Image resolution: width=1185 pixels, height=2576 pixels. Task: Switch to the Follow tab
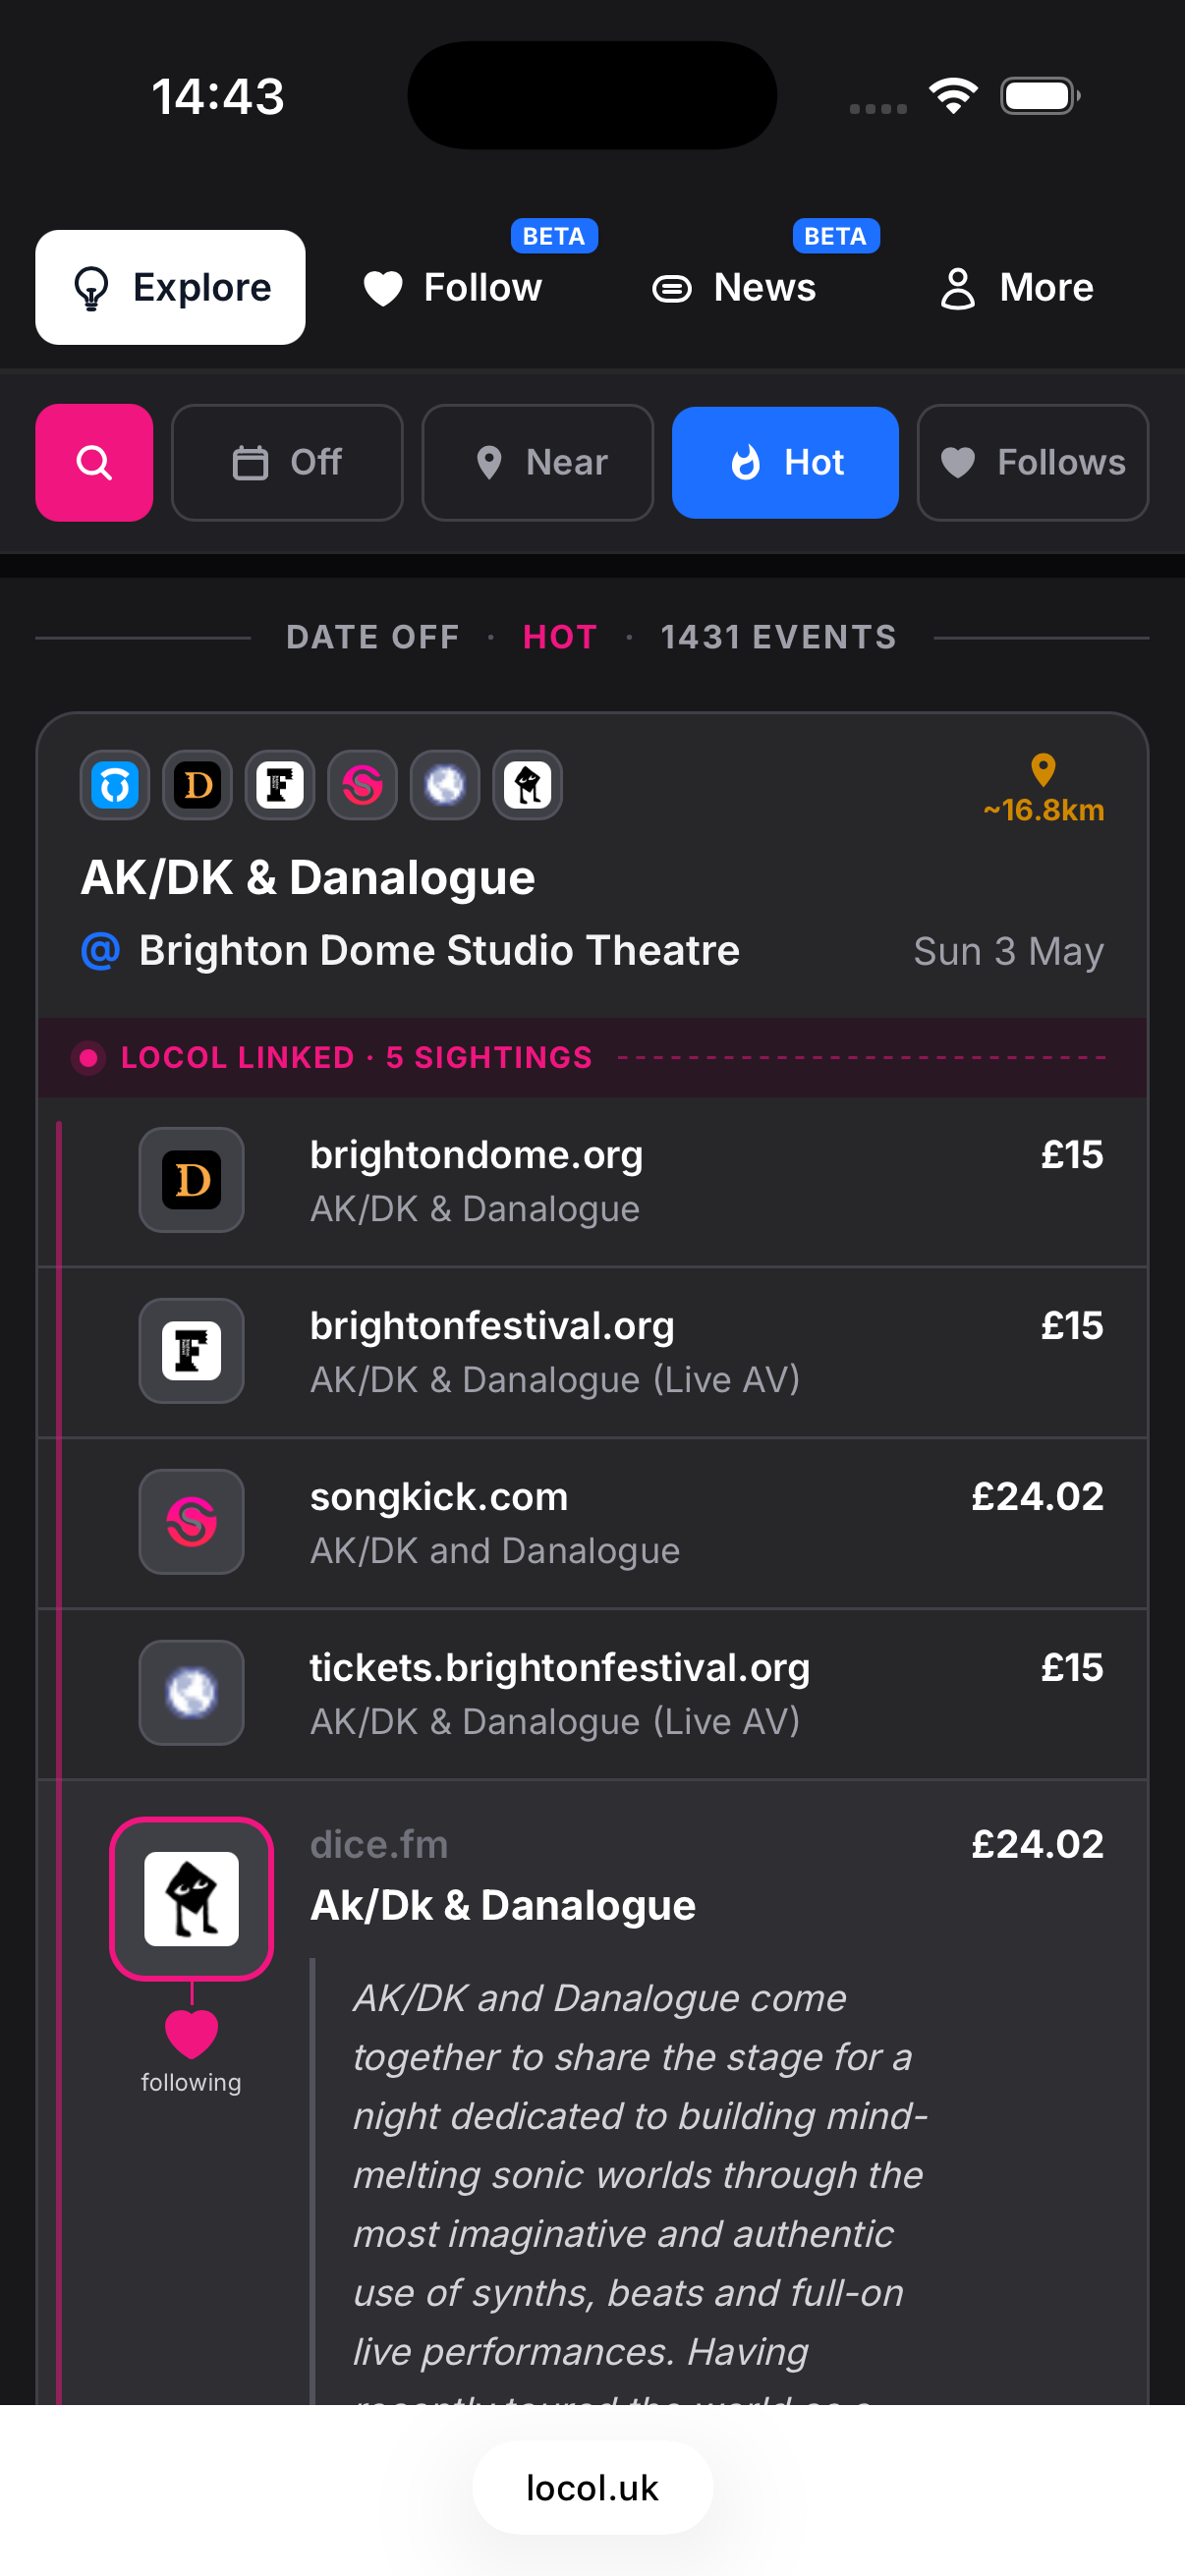coord(453,288)
